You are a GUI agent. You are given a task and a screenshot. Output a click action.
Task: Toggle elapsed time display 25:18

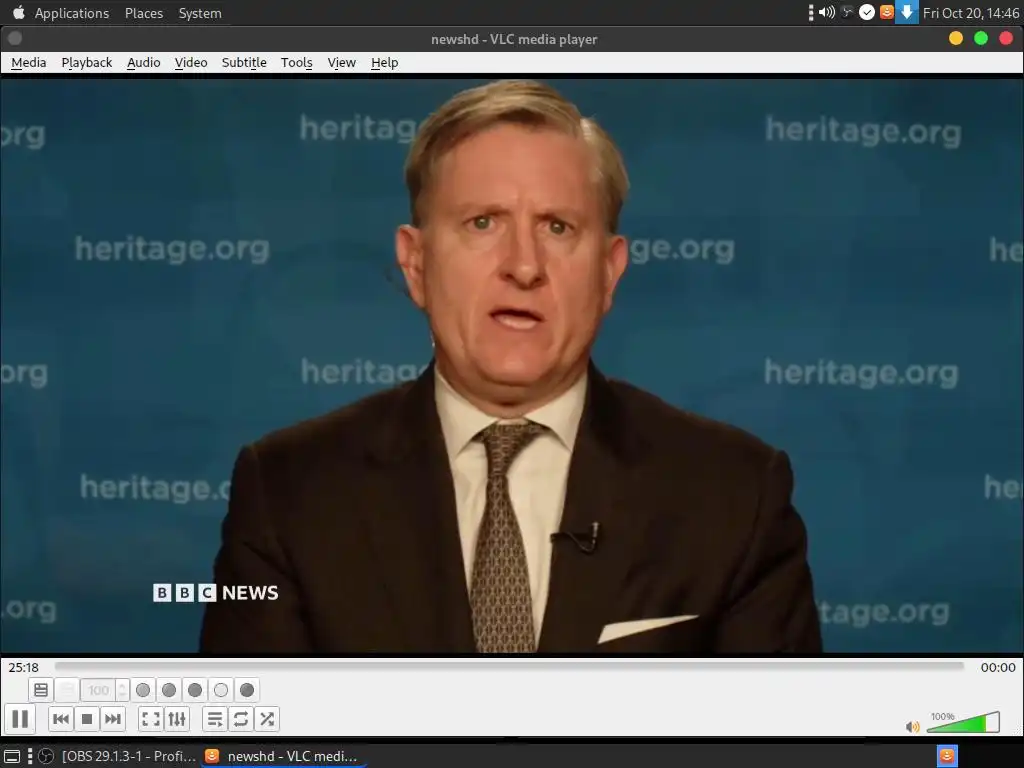(x=24, y=667)
